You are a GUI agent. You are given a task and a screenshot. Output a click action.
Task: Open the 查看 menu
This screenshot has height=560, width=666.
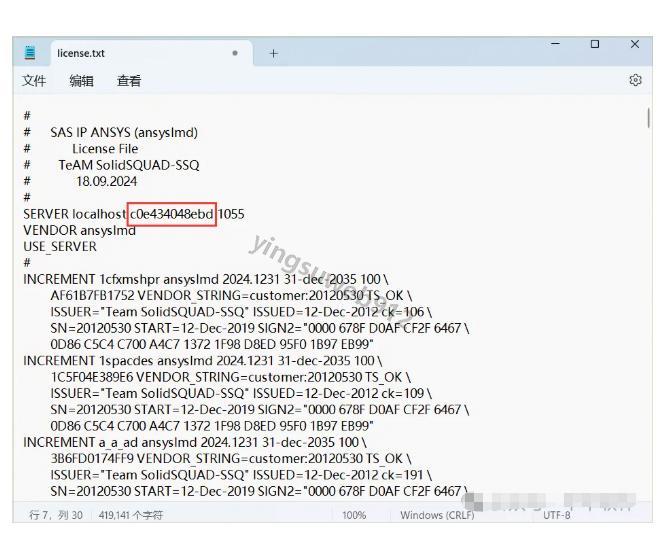tap(129, 80)
